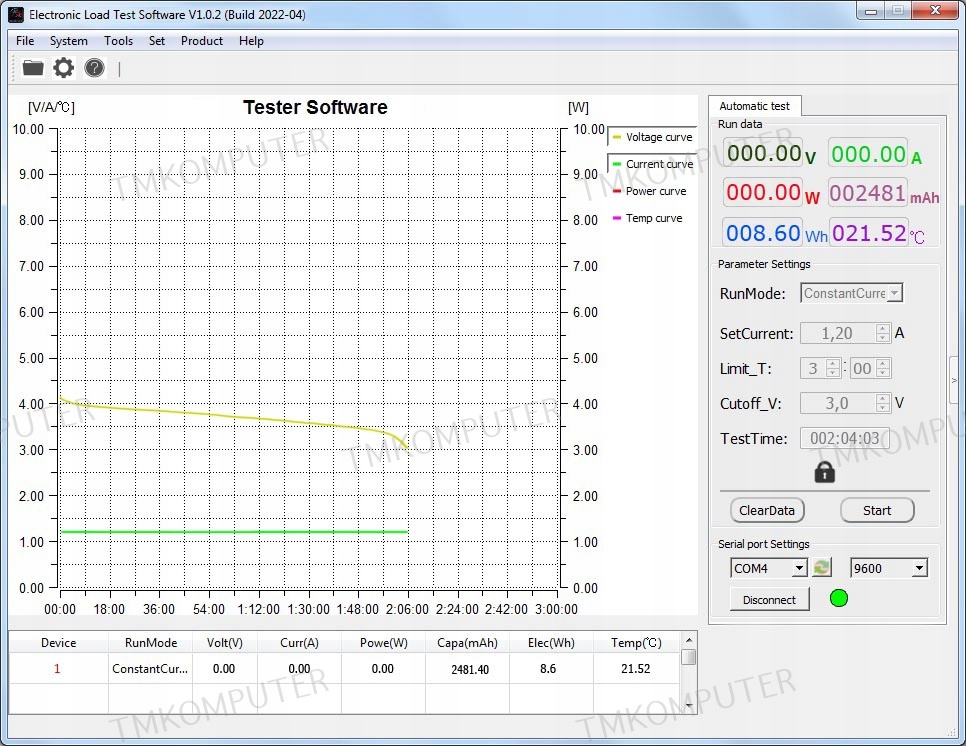Click the help question mark icon
The width and height of the screenshot is (966, 746).
94,68
